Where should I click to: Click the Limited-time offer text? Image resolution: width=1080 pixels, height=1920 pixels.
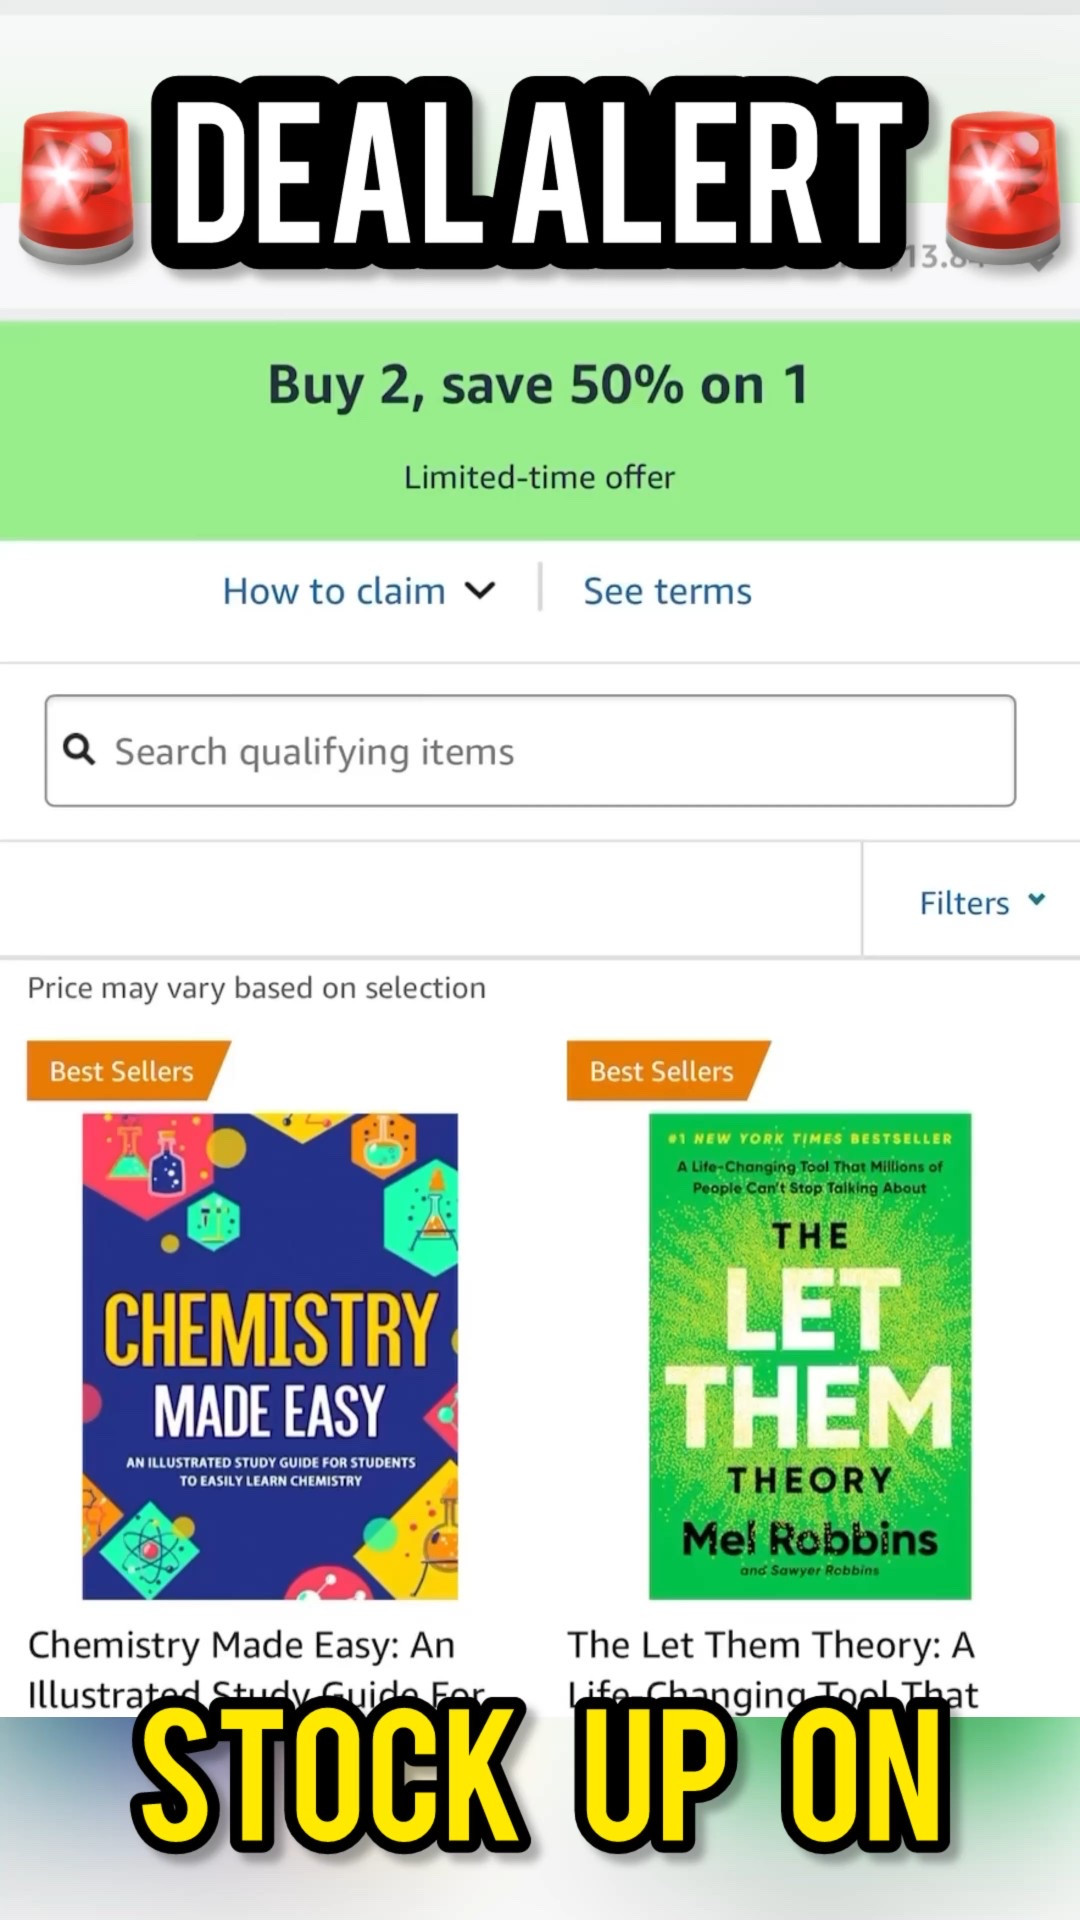[x=539, y=477]
